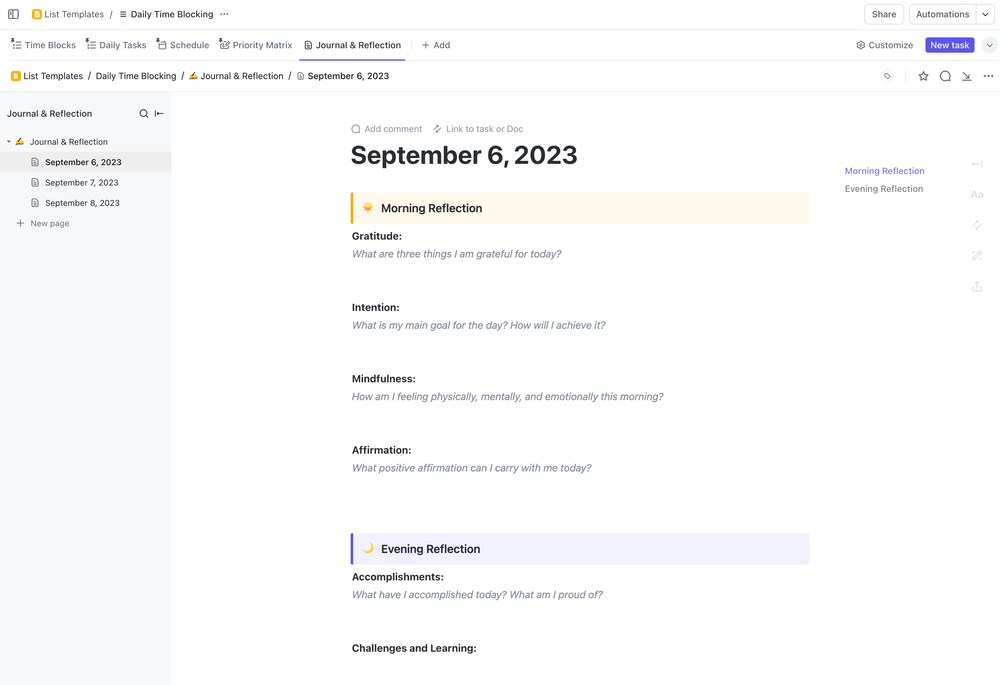Screen dimensions: 1000x685
Task: Collapse the Journal & Reflection tree
Action: pyautogui.click(x=9, y=142)
